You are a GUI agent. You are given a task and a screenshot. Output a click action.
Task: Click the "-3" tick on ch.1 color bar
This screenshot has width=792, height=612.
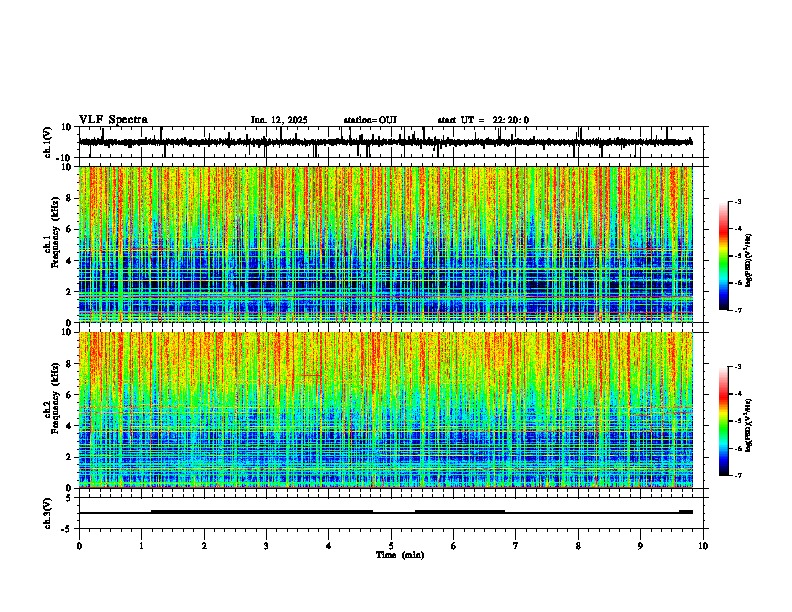click(737, 201)
